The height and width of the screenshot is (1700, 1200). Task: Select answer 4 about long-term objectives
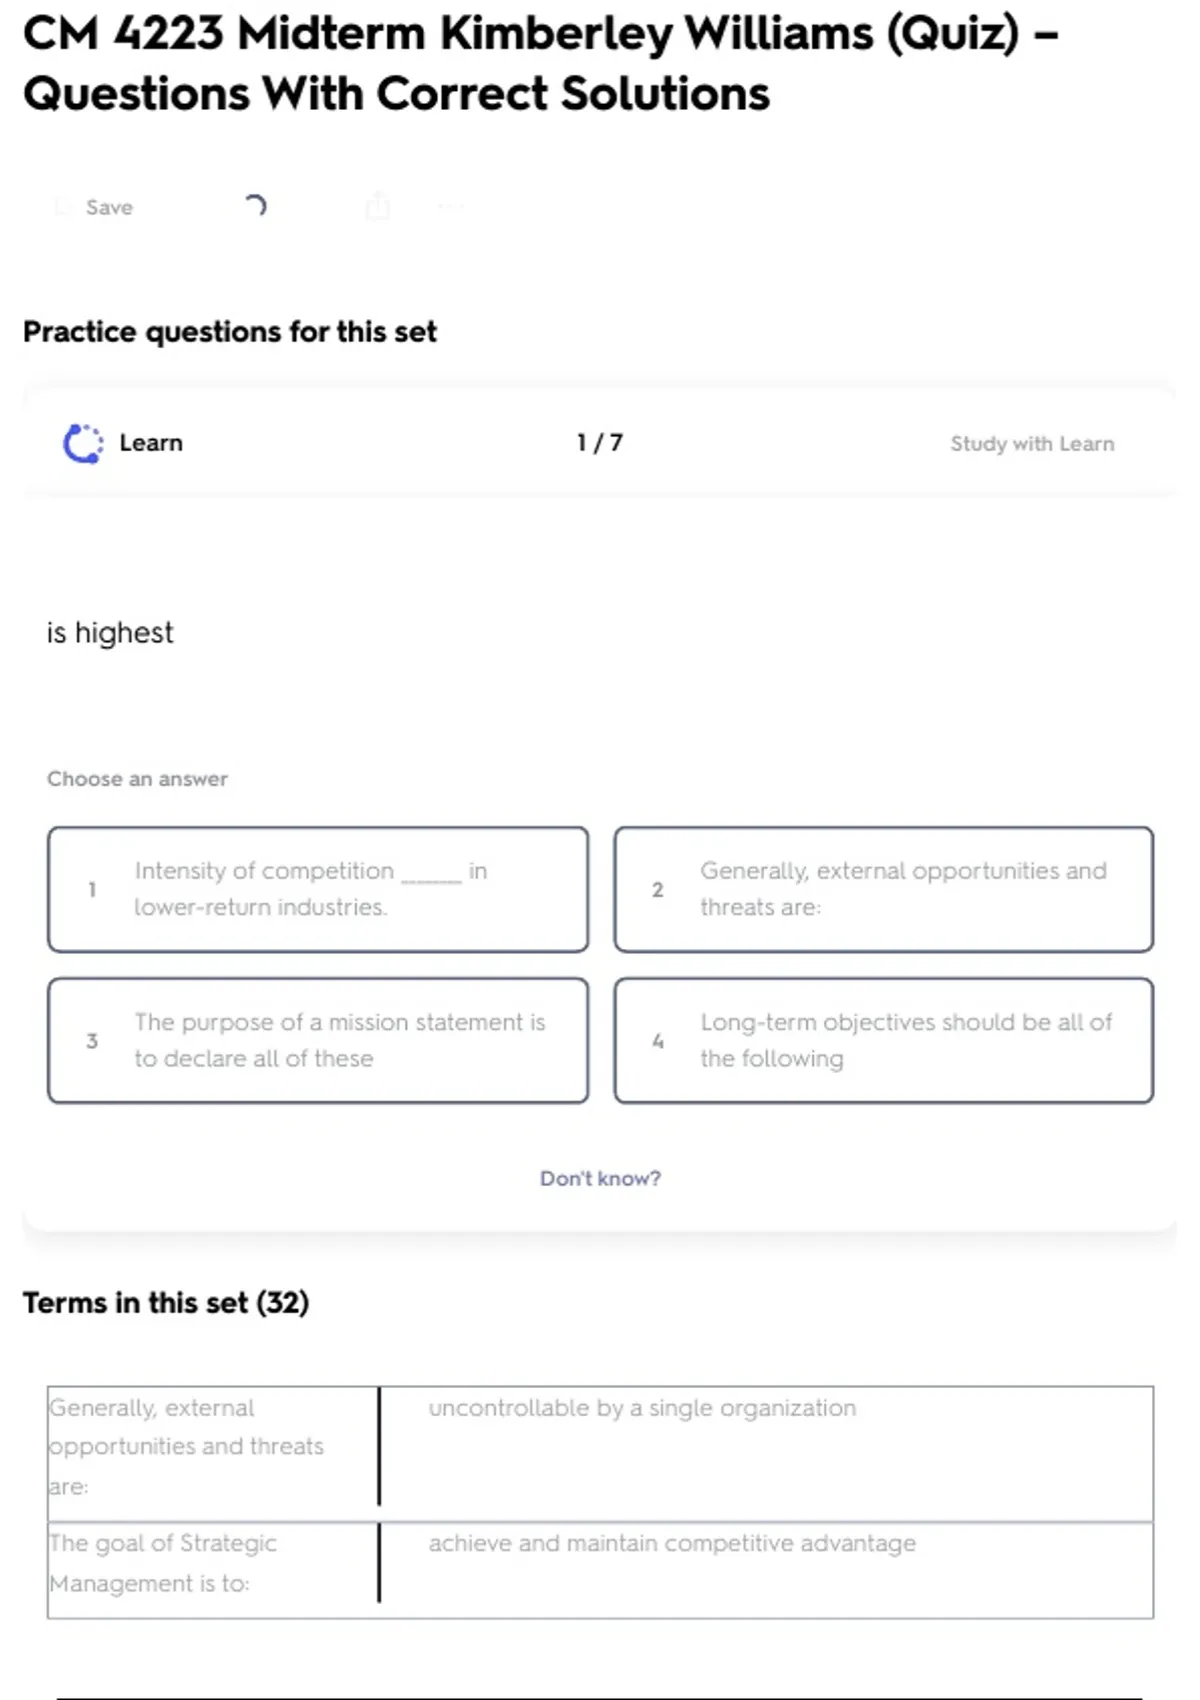coord(883,1040)
